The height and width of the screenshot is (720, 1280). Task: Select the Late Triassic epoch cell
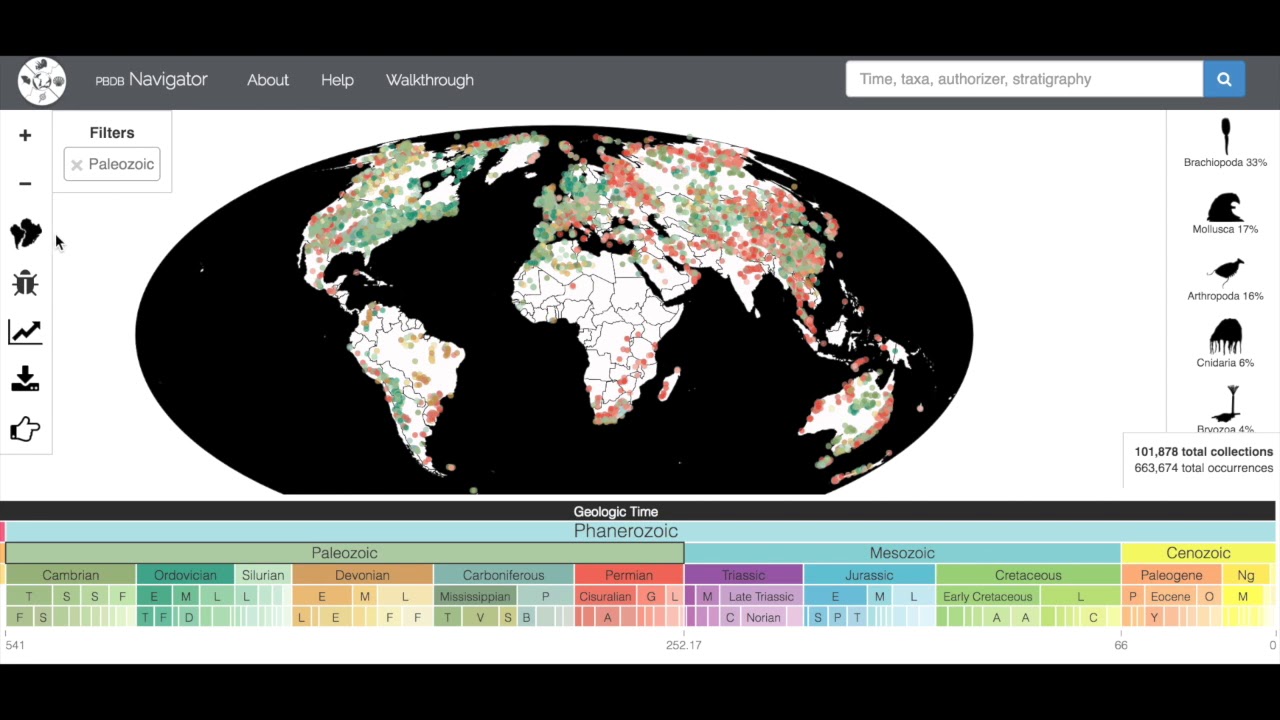click(761, 597)
